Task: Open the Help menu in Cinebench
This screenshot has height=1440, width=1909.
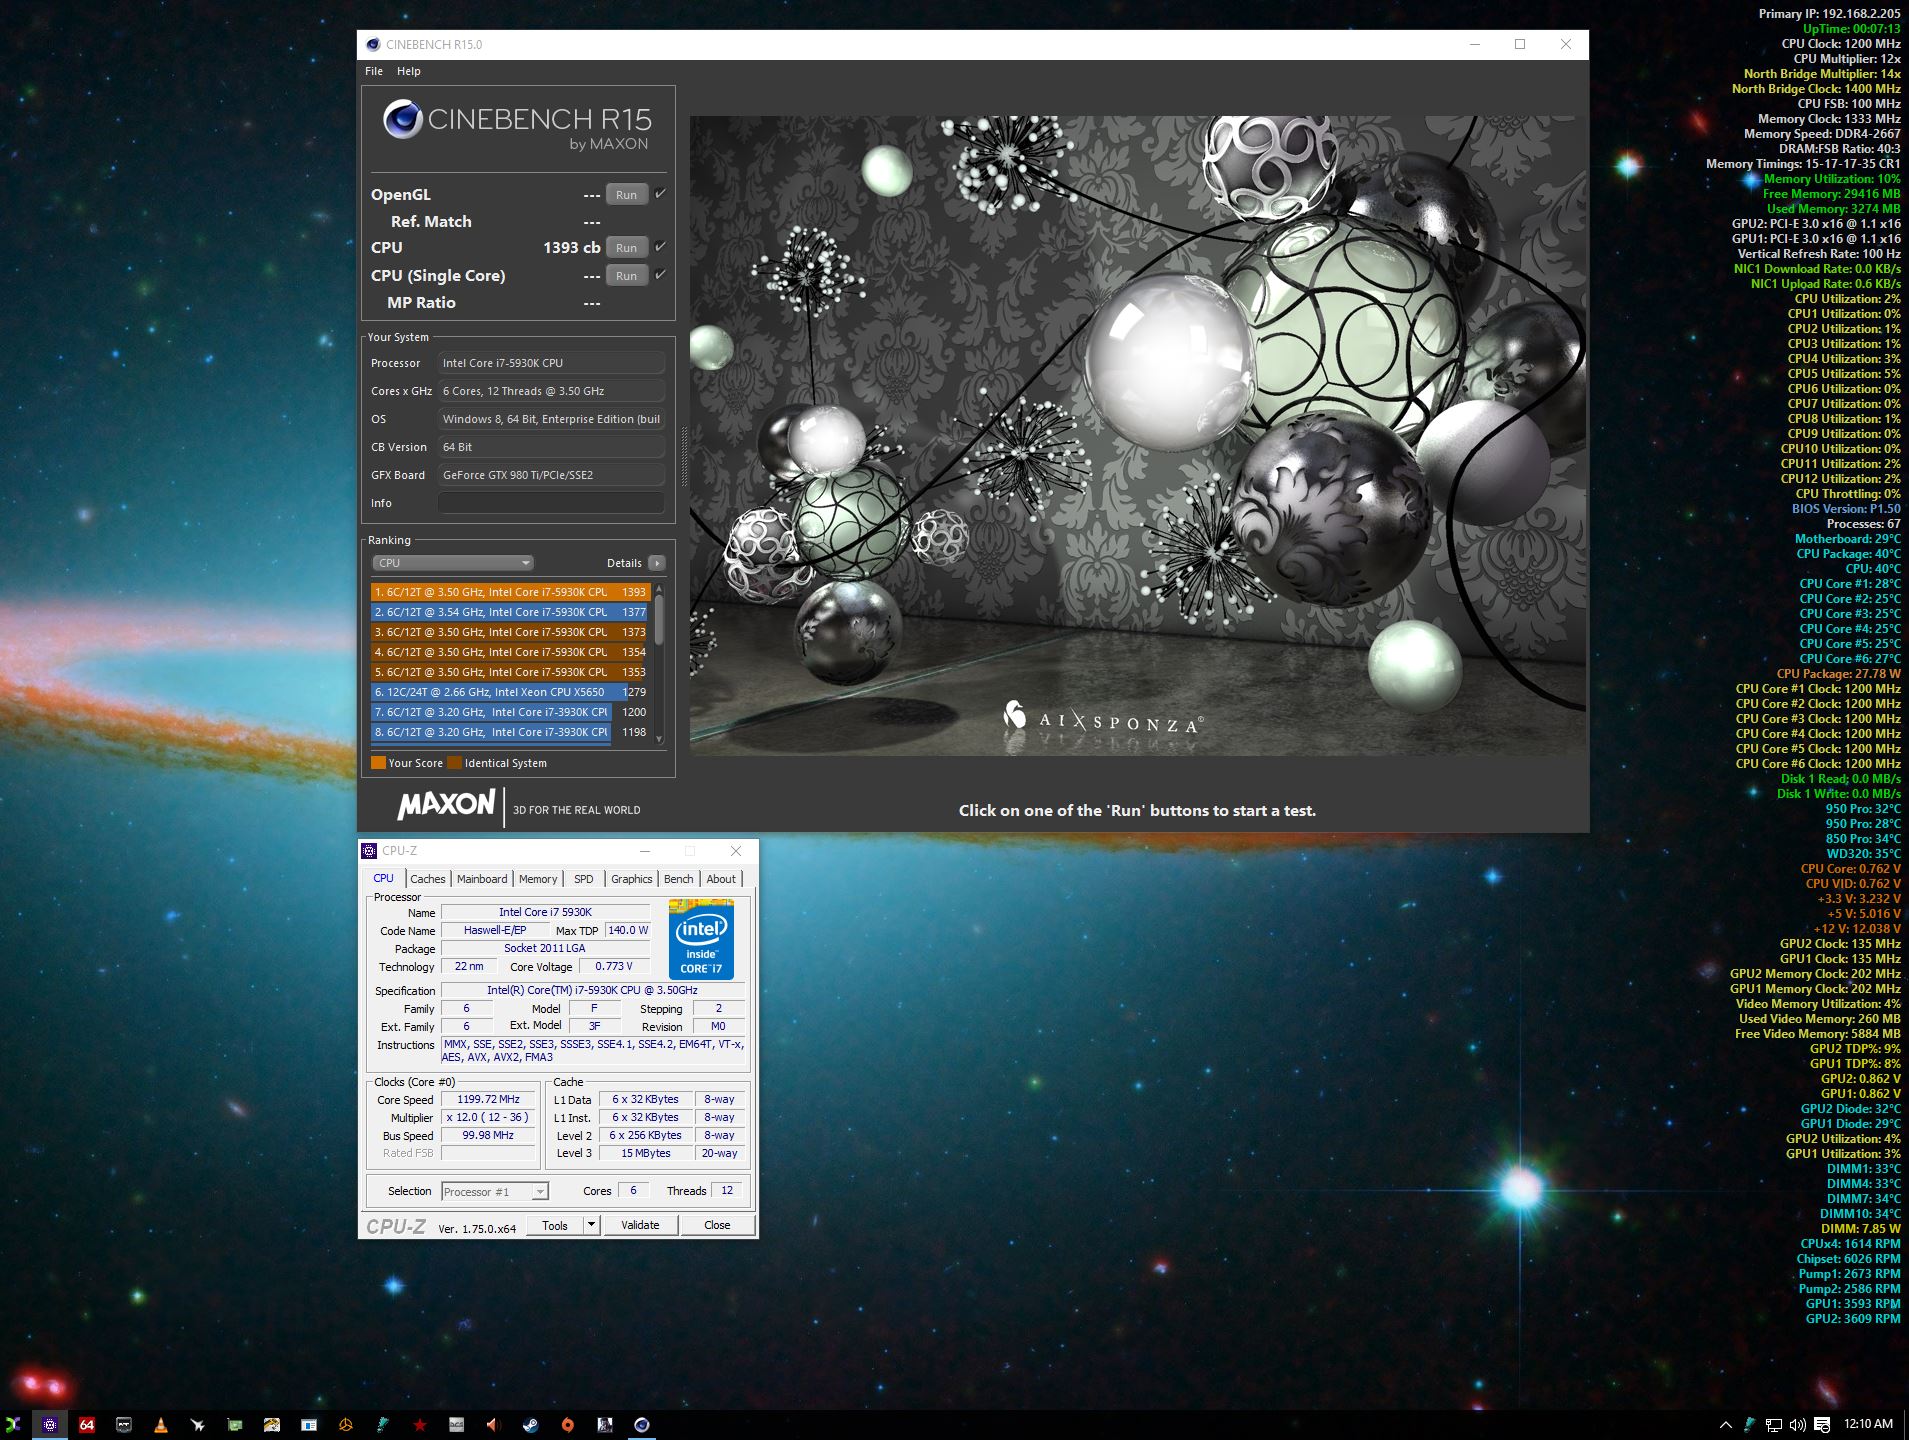Action: 408,71
